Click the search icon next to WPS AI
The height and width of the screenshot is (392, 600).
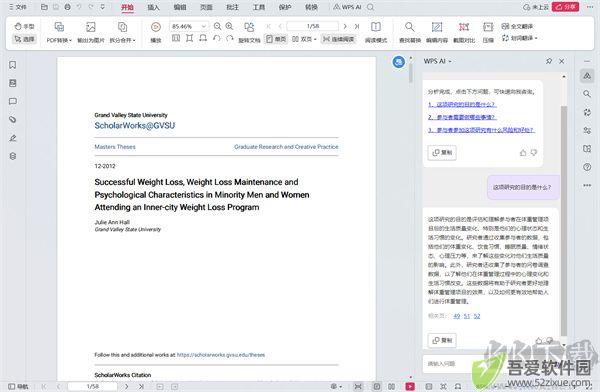370,7
